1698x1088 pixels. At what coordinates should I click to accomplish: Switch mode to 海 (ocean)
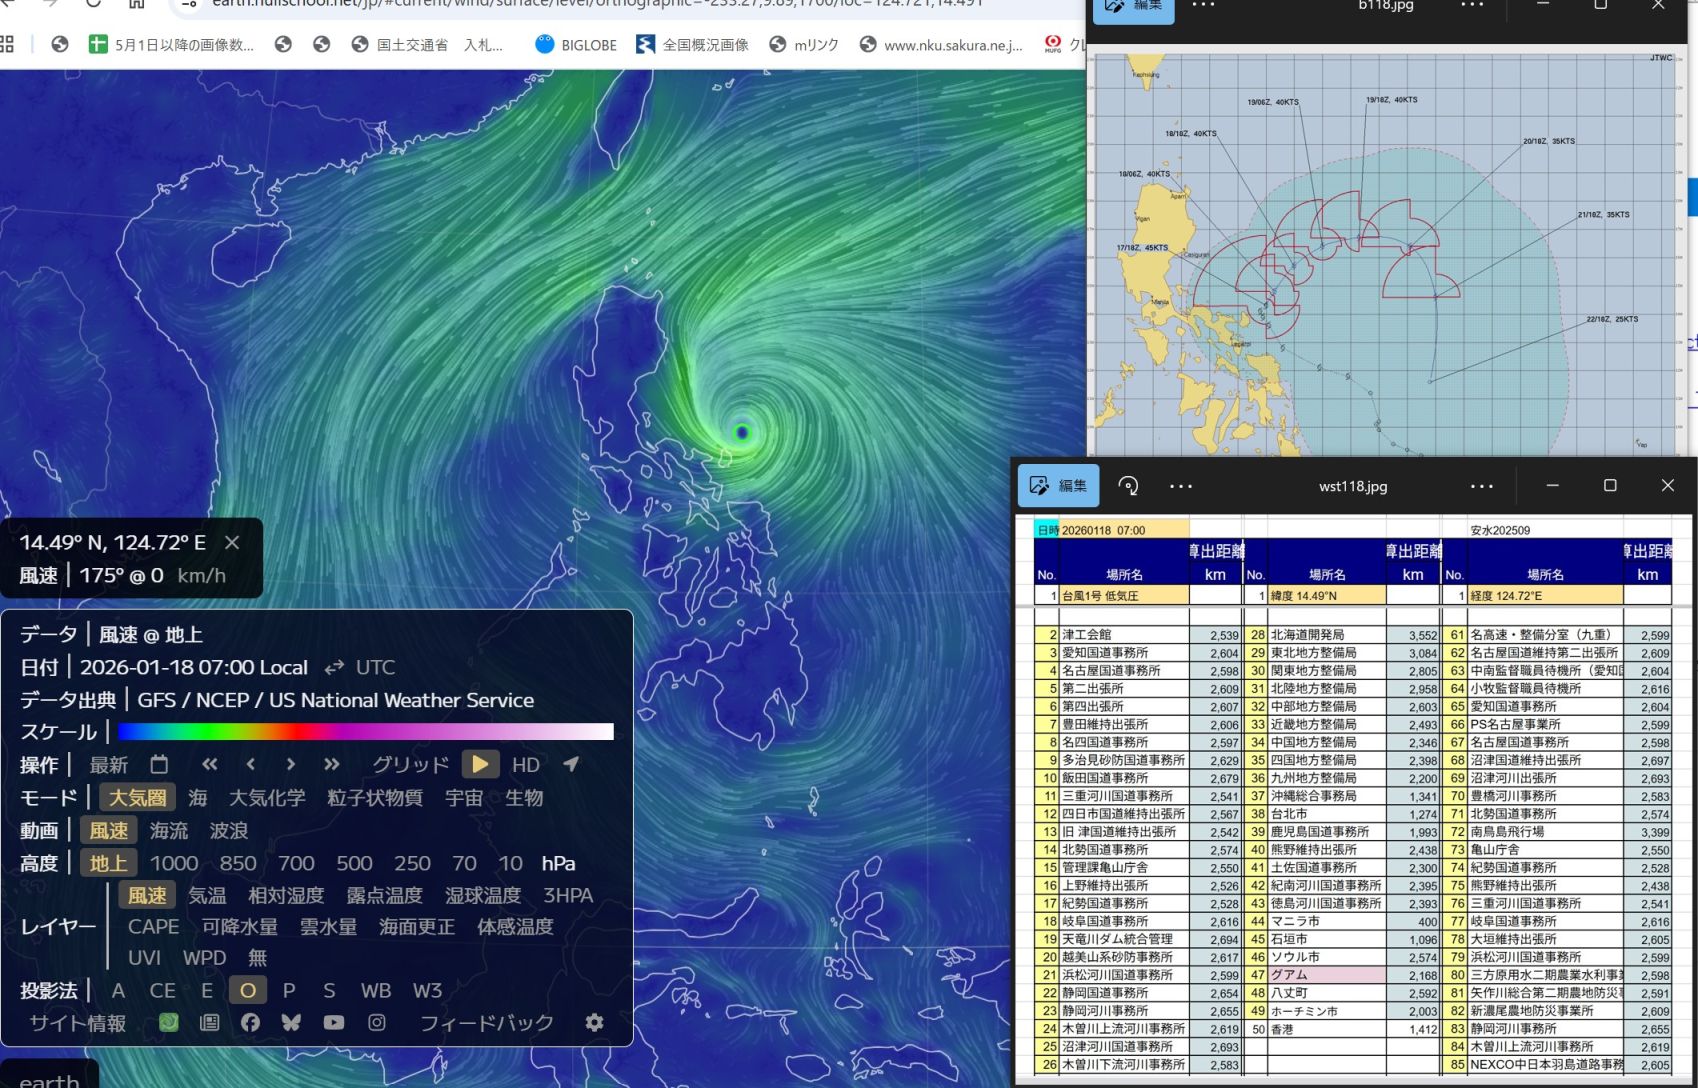(198, 798)
